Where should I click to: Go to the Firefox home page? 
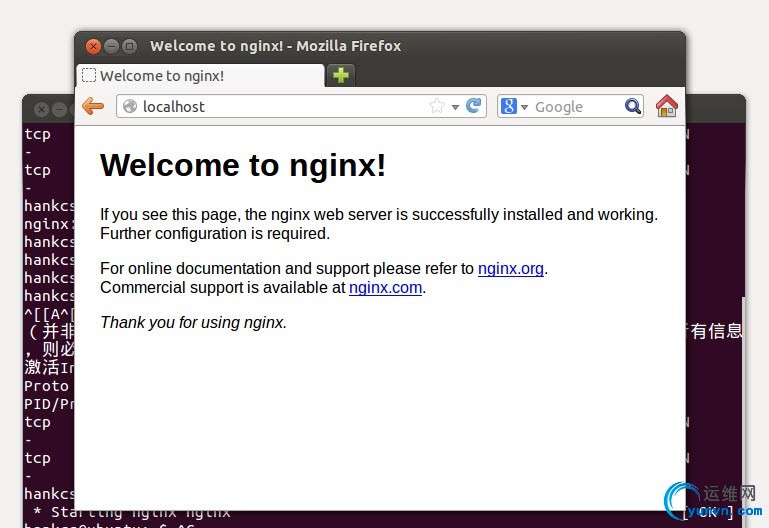coord(666,106)
